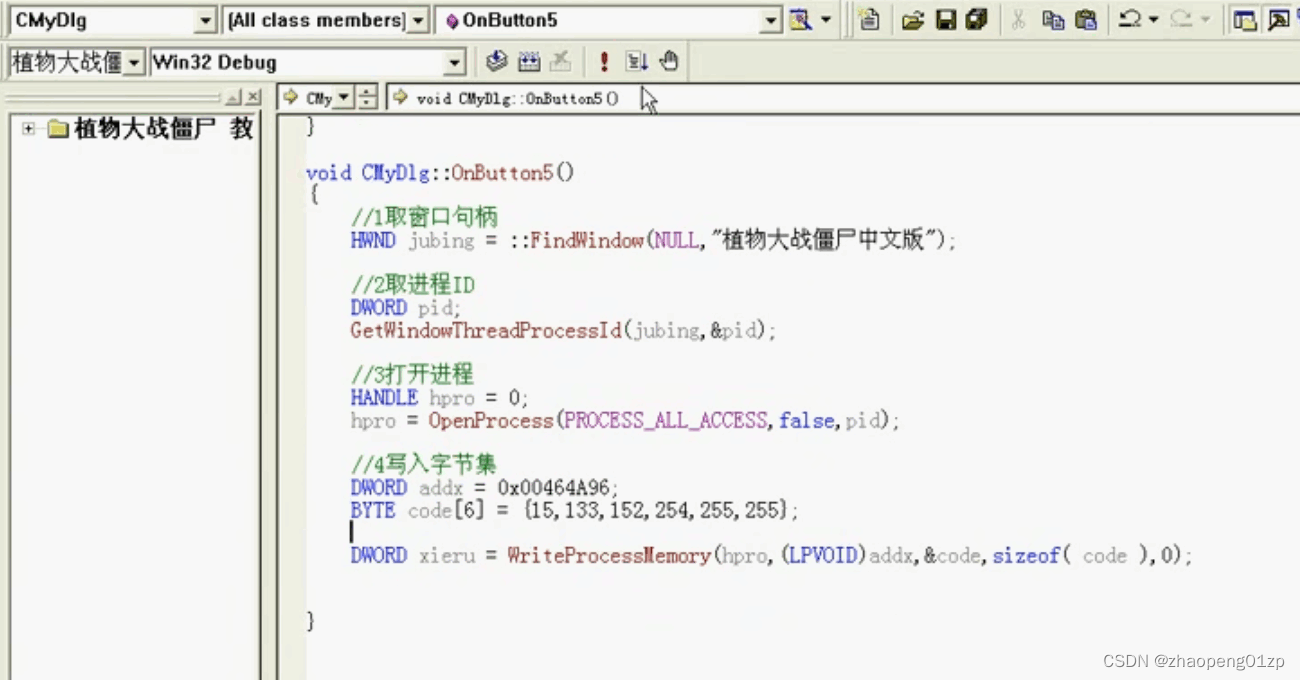
Task: Click the hand Insert Breakpoint icon
Action: (669, 62)
